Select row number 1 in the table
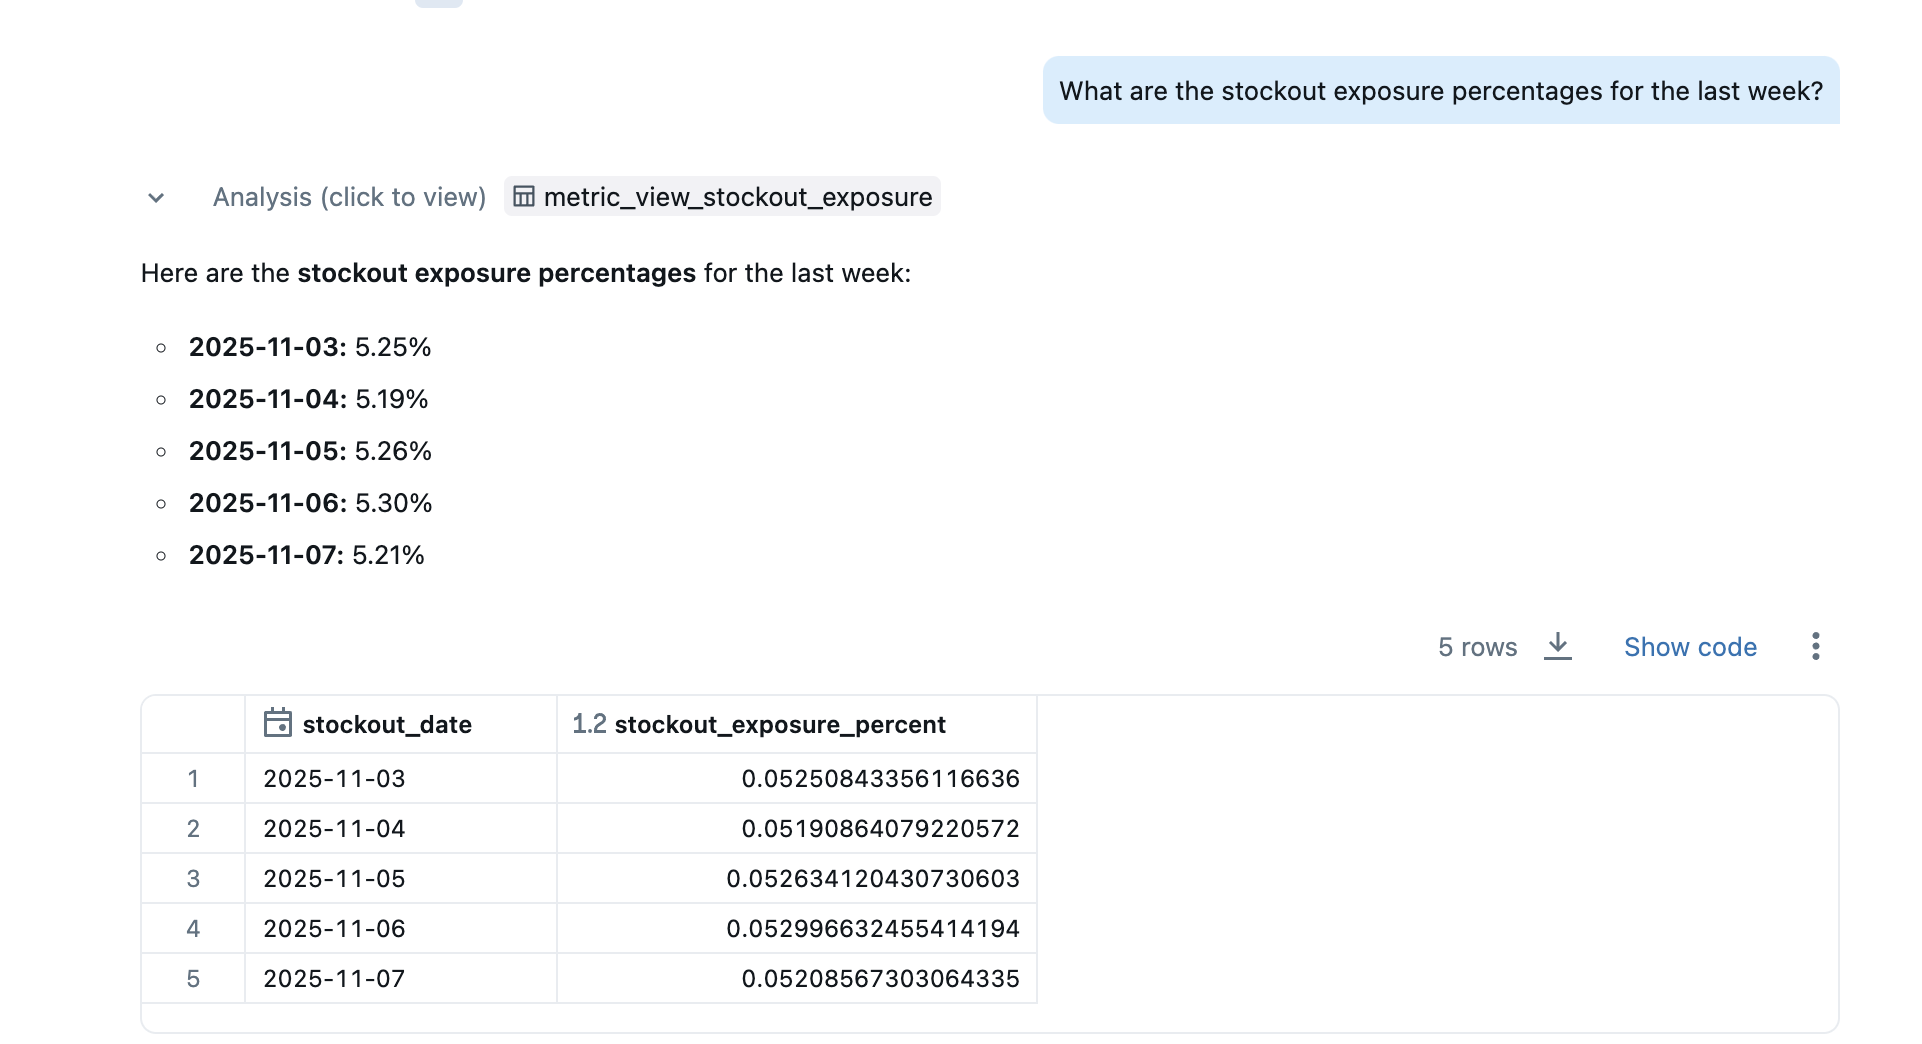The height and width of the screenshot is (1044, 1922). tap(193, 778)
